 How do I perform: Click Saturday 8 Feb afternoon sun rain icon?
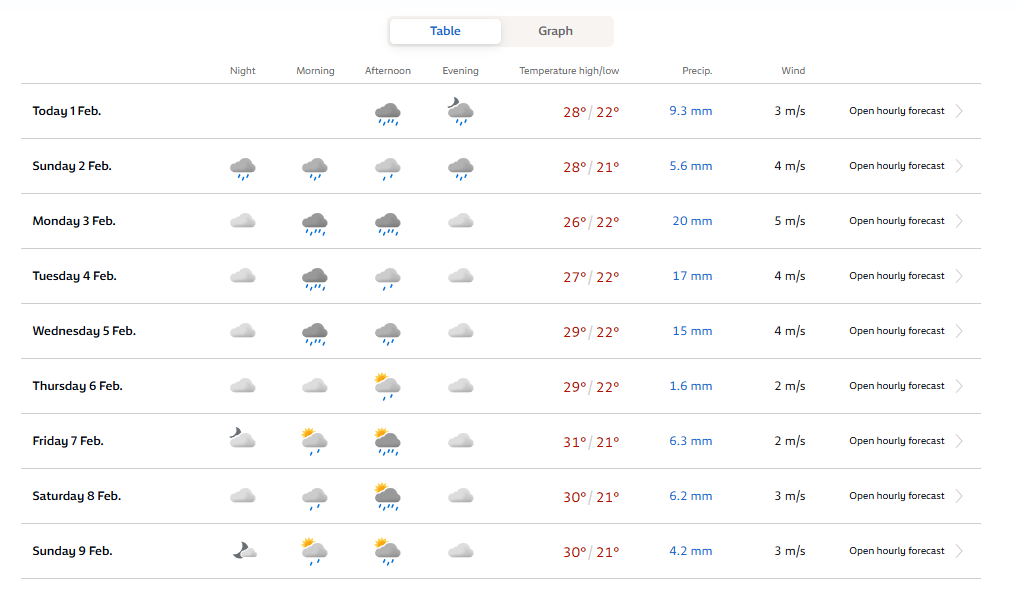pyautogui.click(x=387, y=497)
